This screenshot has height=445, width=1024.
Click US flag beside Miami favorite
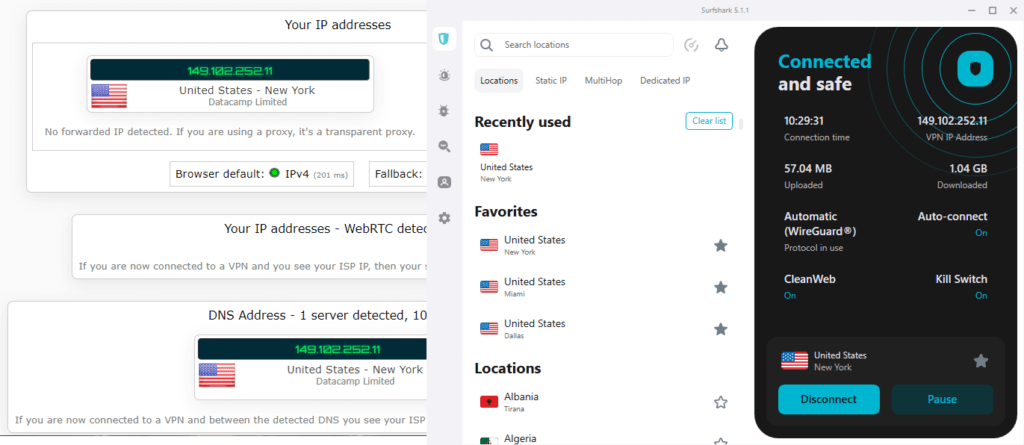[489, 287]
